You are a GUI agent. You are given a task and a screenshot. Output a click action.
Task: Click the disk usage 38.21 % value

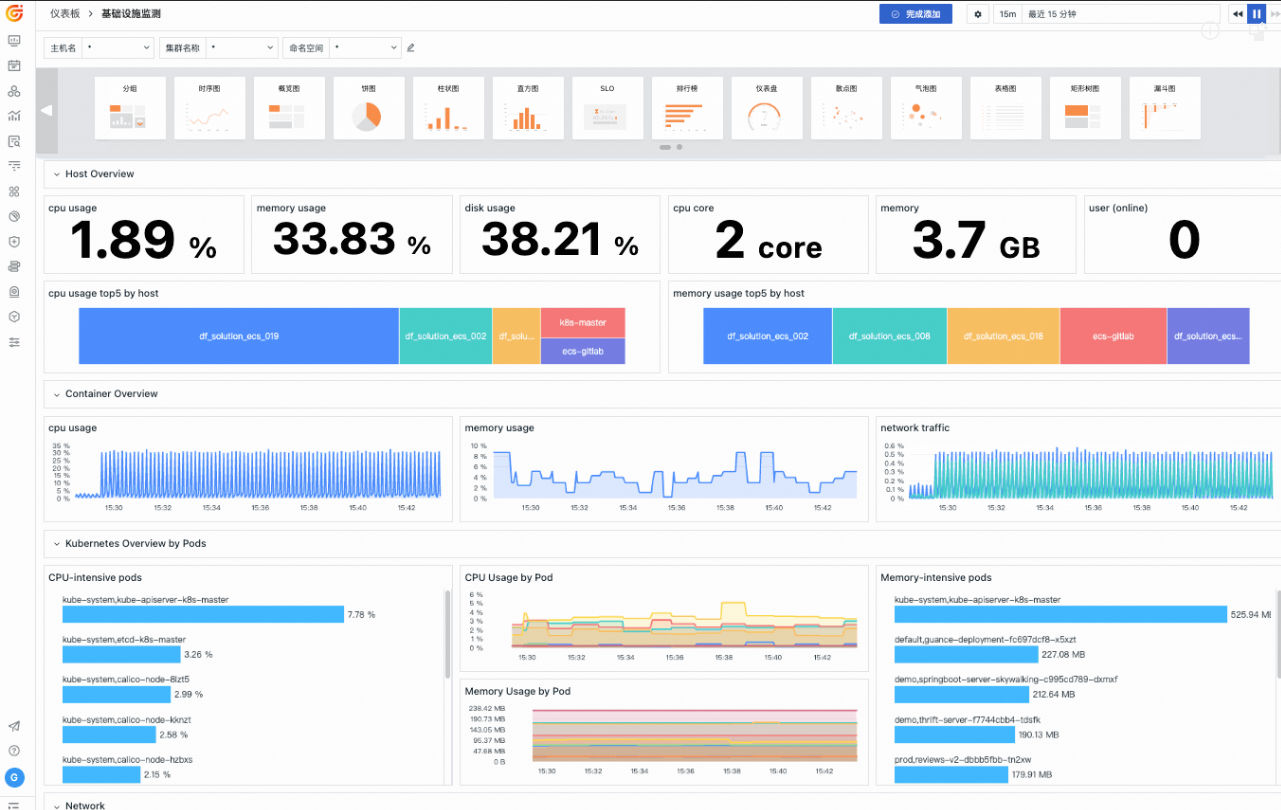click(560, 240)
